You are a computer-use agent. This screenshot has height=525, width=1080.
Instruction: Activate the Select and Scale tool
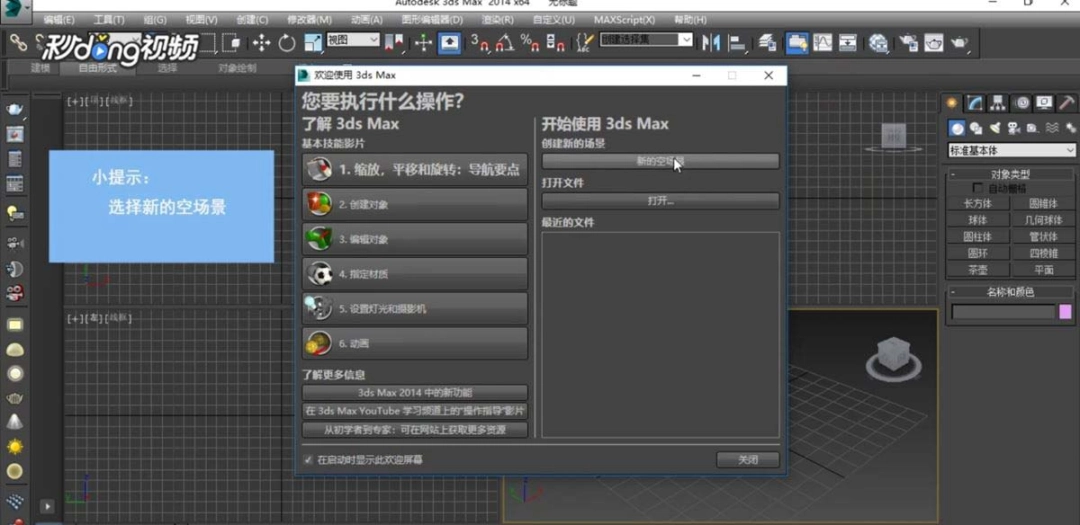pyautogui.click(x=312, y=43)
